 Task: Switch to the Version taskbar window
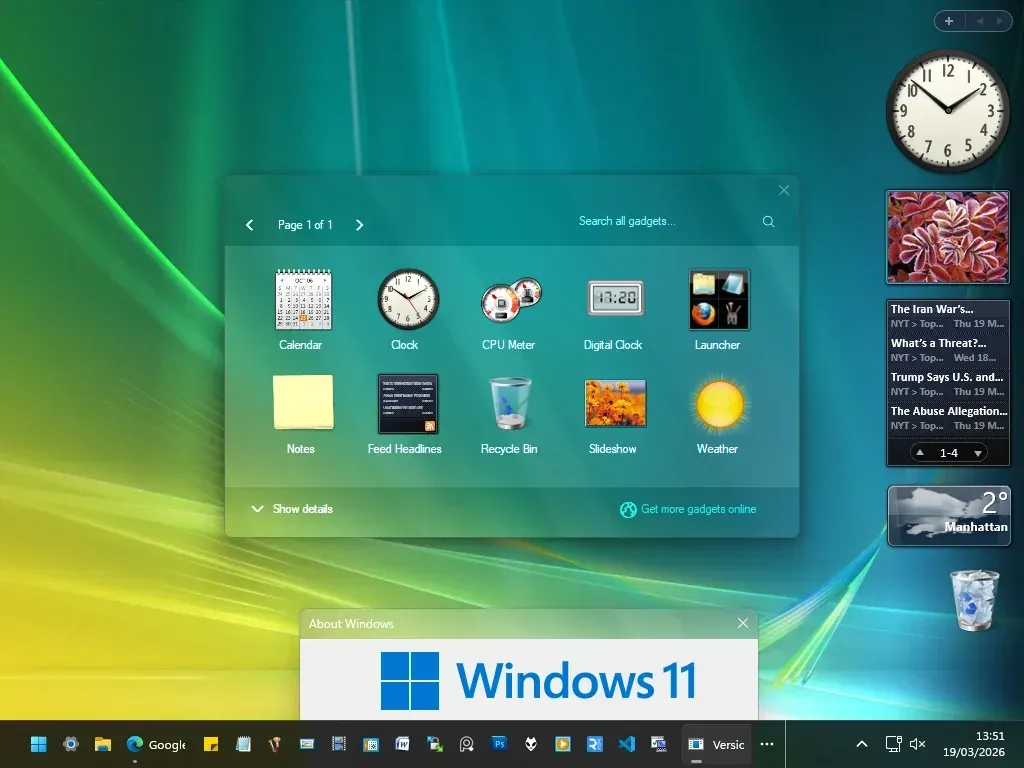[716, 744]
